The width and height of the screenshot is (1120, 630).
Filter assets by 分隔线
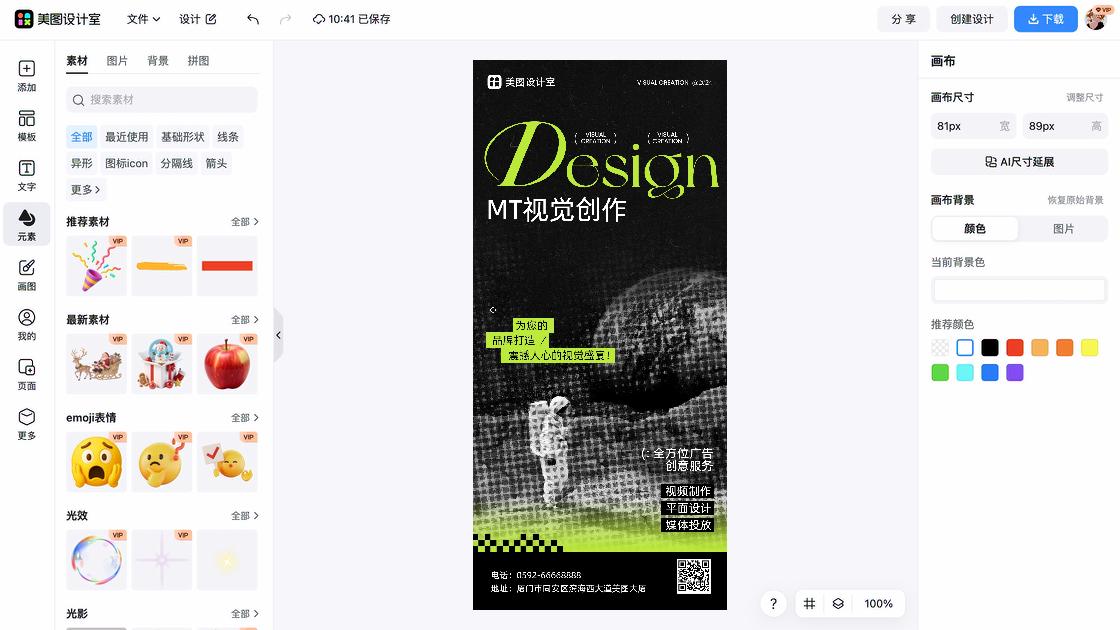click(x=176, y=163)
